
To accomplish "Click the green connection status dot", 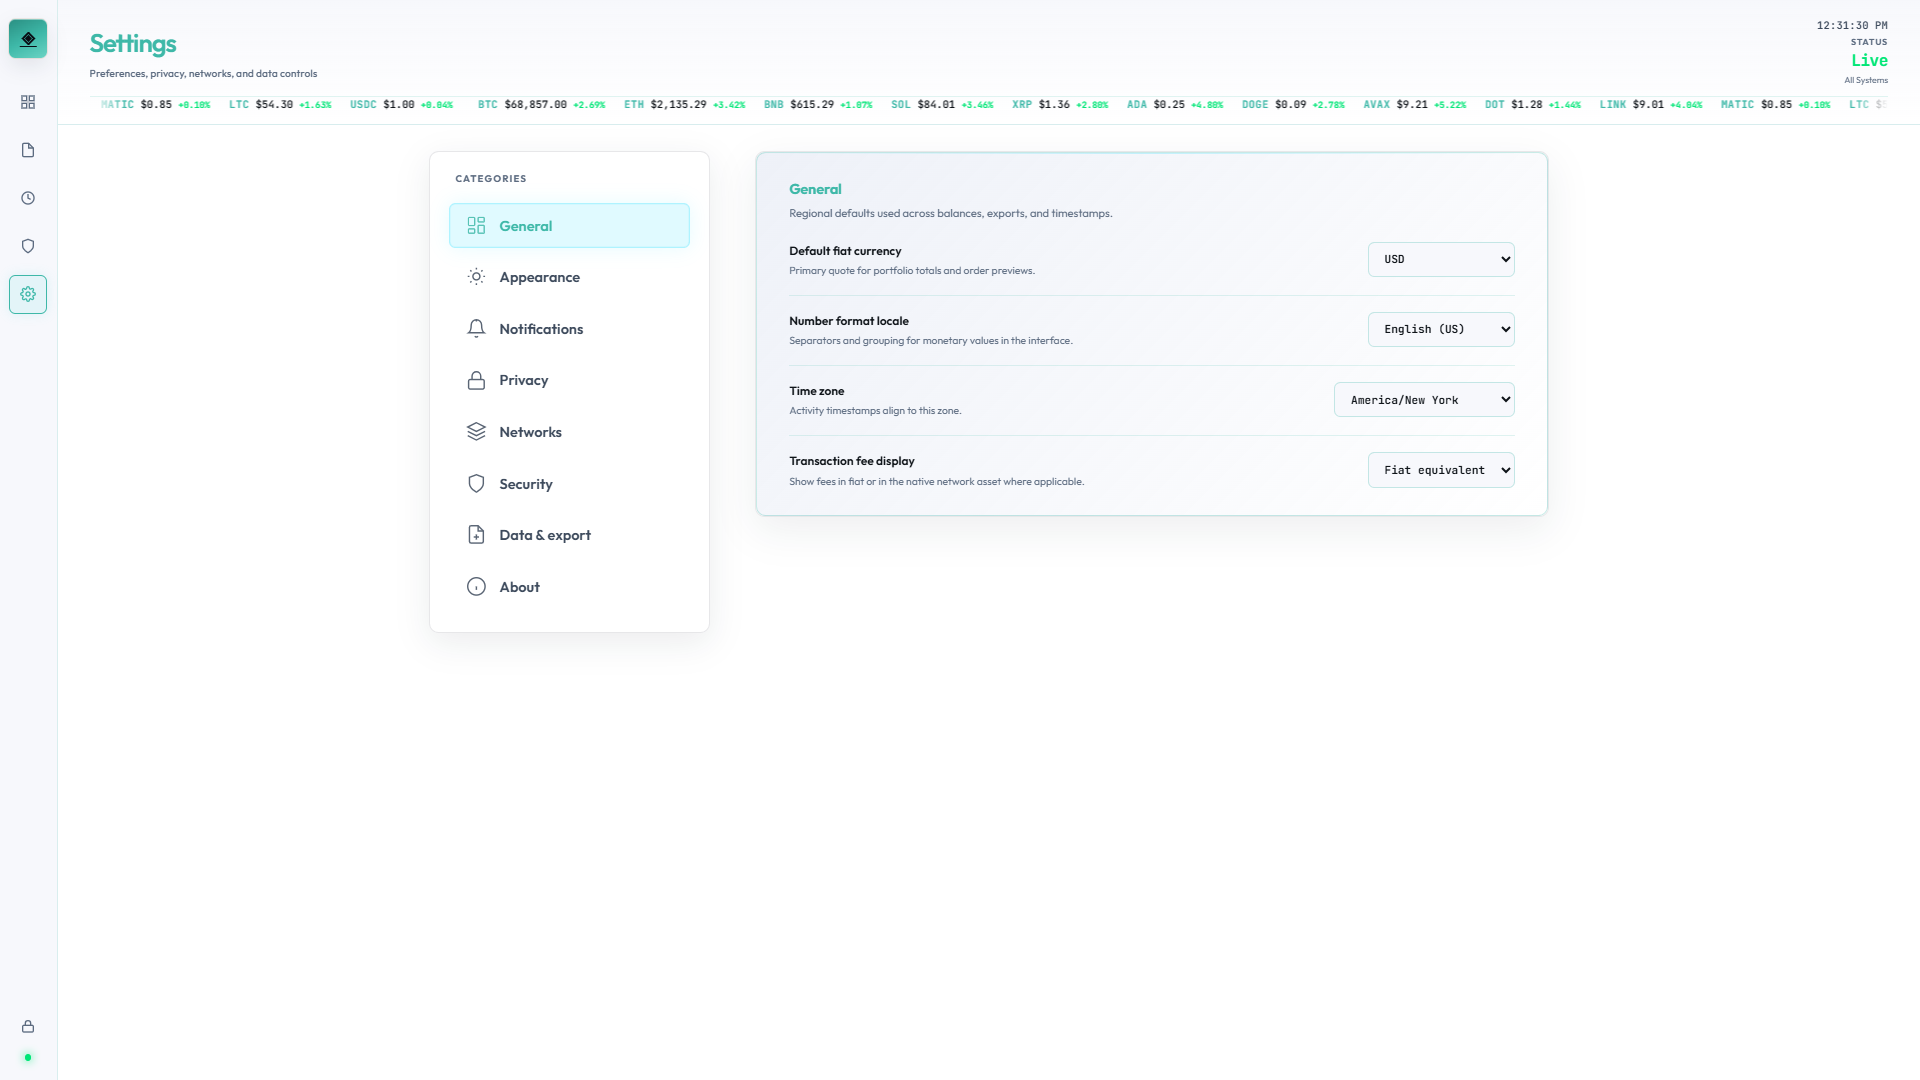I will 28,1058.
